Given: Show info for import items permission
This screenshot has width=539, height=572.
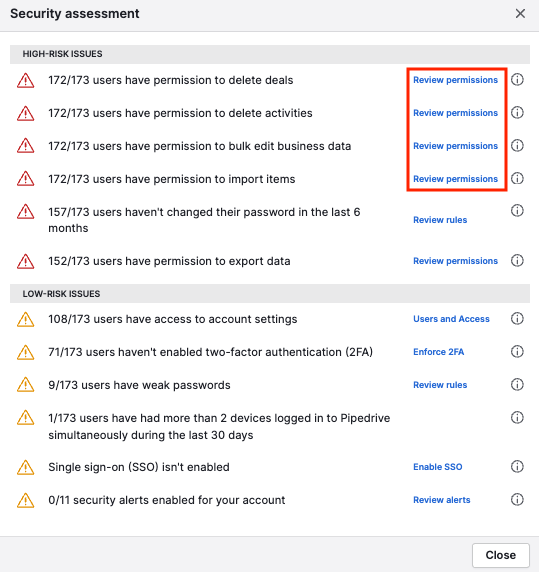Looking at the screenshot, I should [x=517, y=178].
